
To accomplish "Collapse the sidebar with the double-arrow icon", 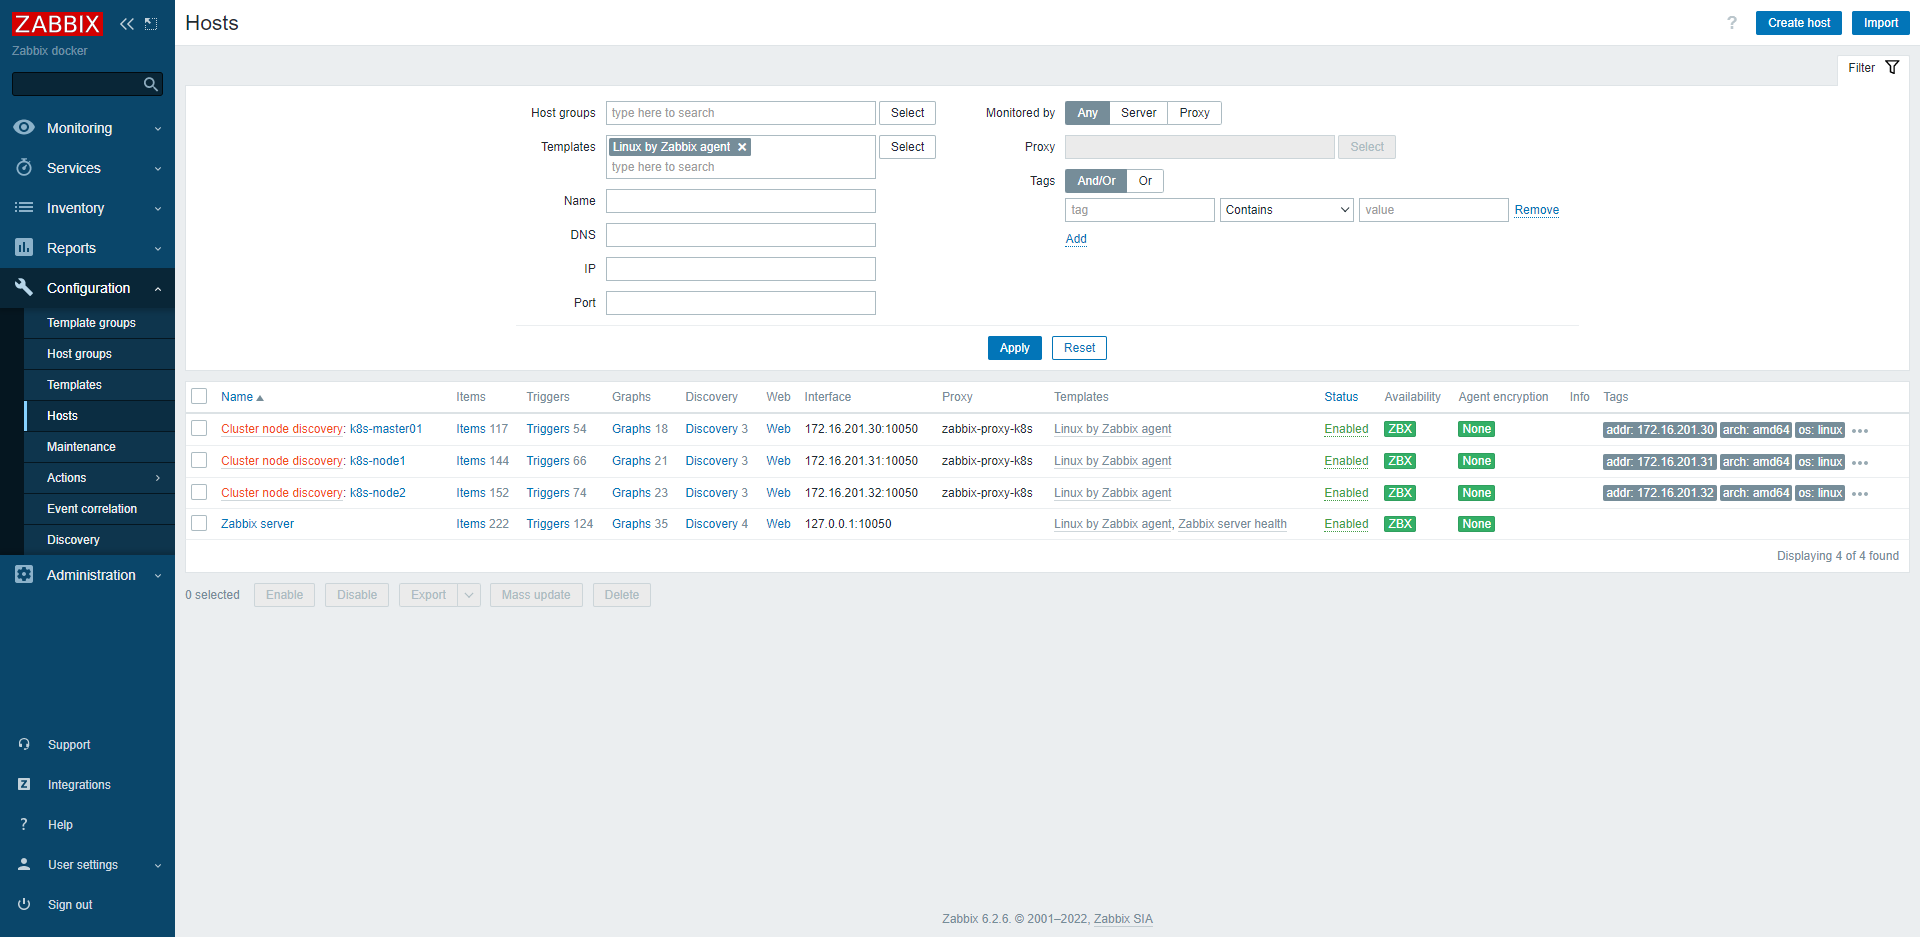I will tap(127, 24).
